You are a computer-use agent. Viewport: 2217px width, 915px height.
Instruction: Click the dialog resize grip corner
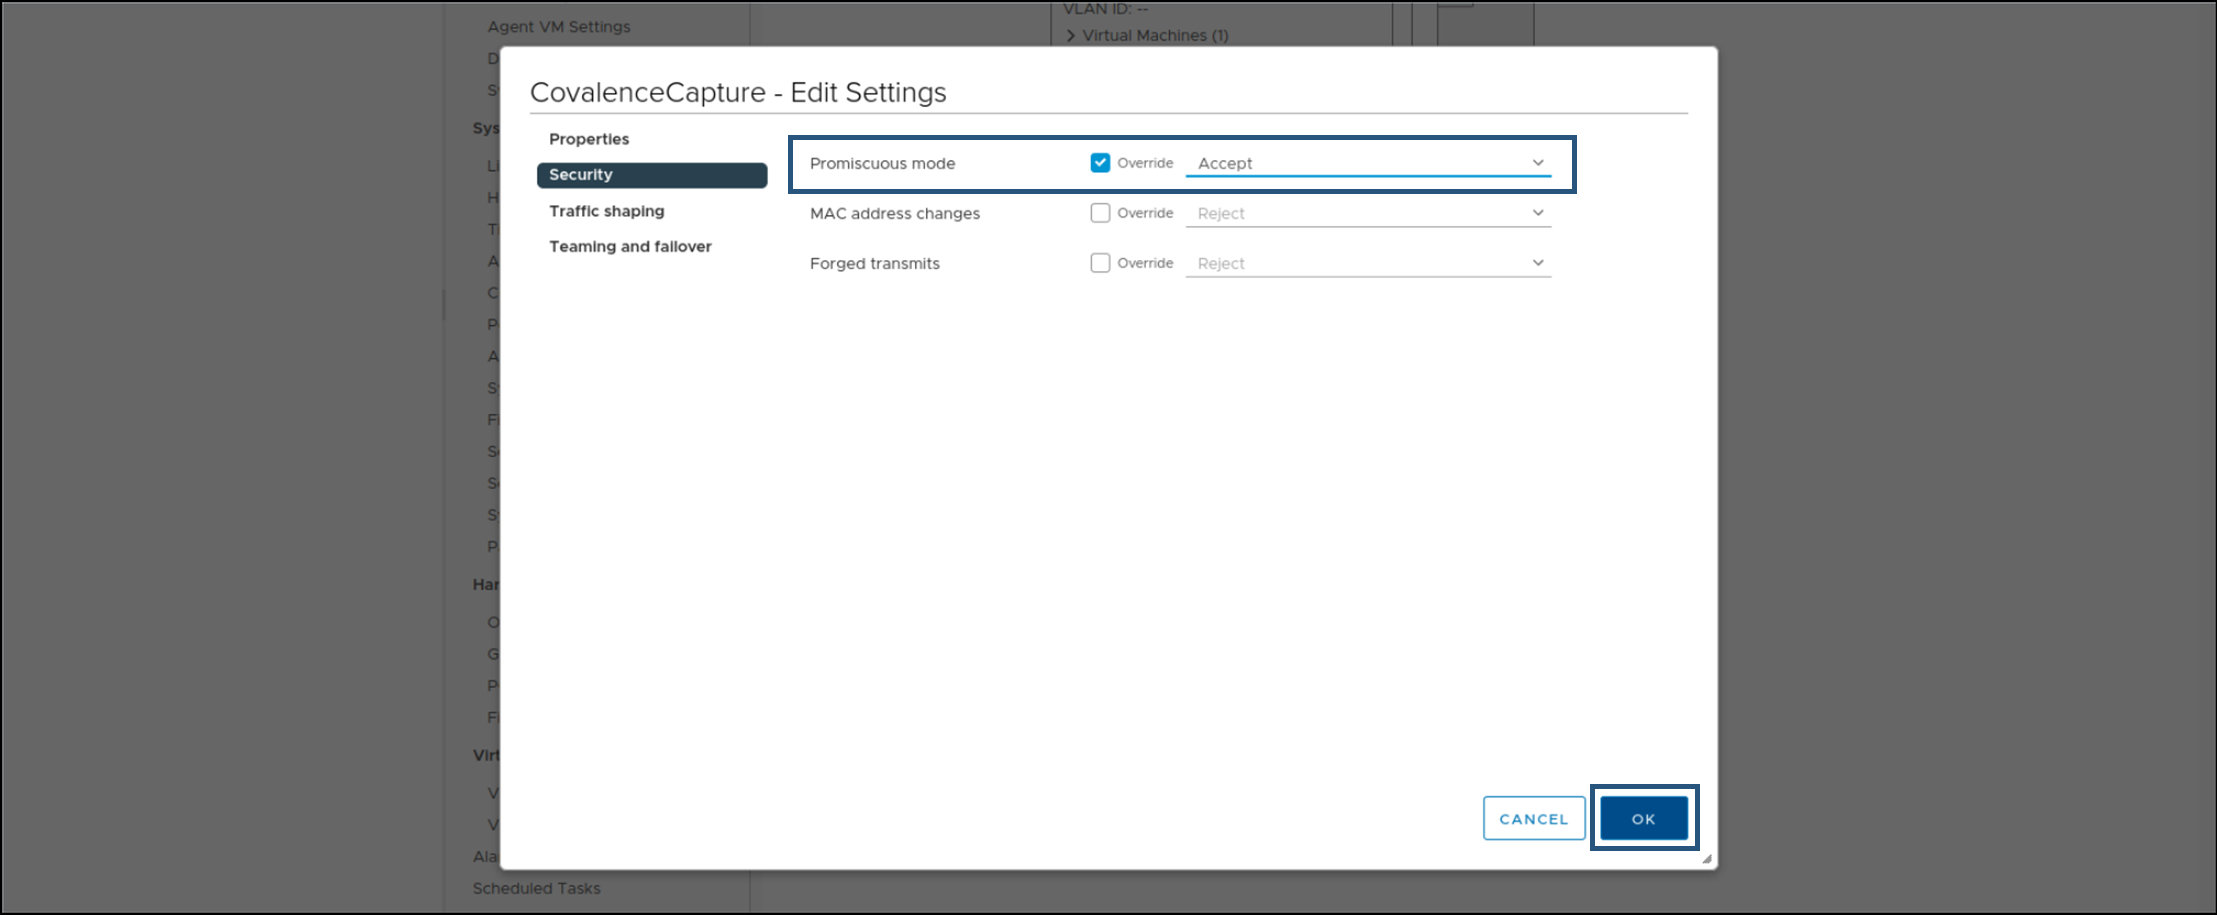(1707, 859)
